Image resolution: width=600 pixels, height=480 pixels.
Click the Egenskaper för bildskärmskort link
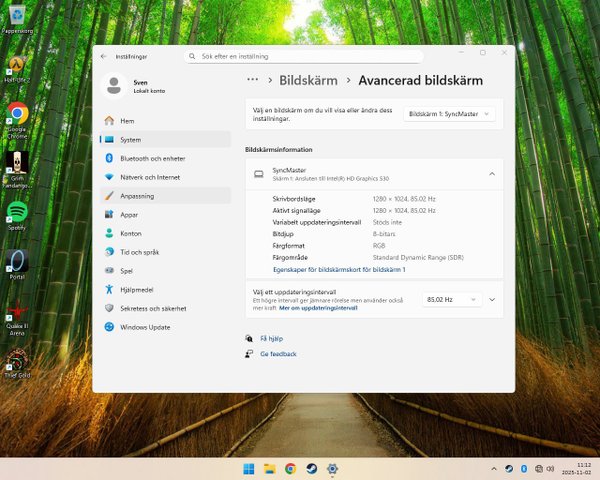tap(339, 270)
